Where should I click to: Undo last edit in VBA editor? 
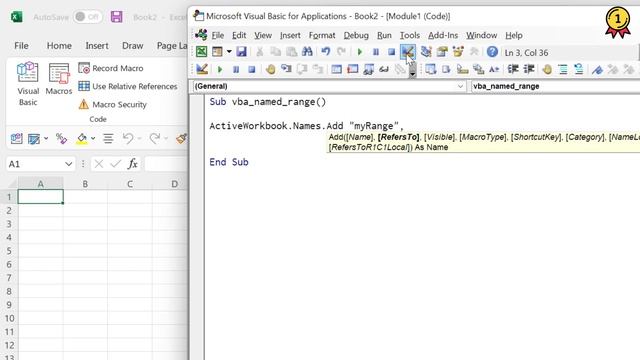click(325, 52)
